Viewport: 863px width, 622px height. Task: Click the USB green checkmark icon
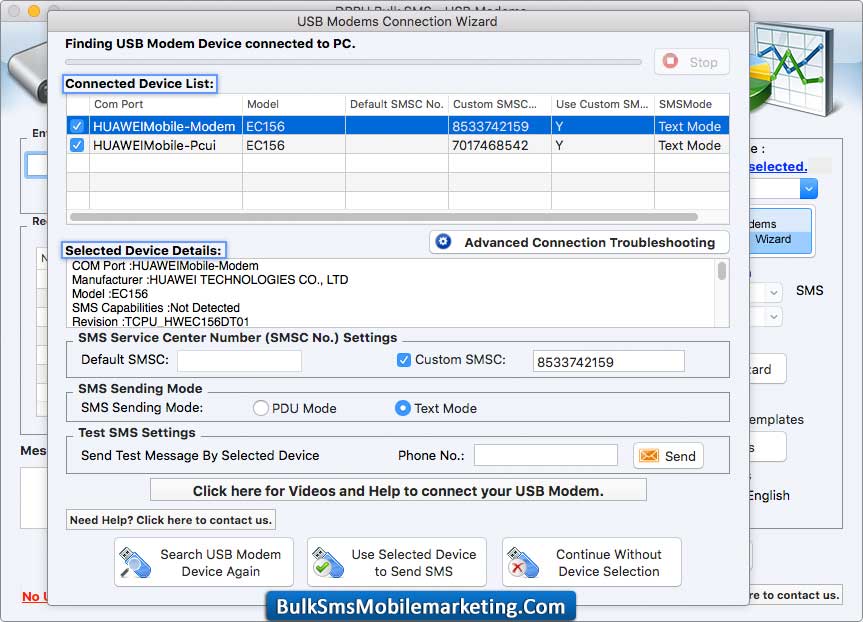click(327, 563)
